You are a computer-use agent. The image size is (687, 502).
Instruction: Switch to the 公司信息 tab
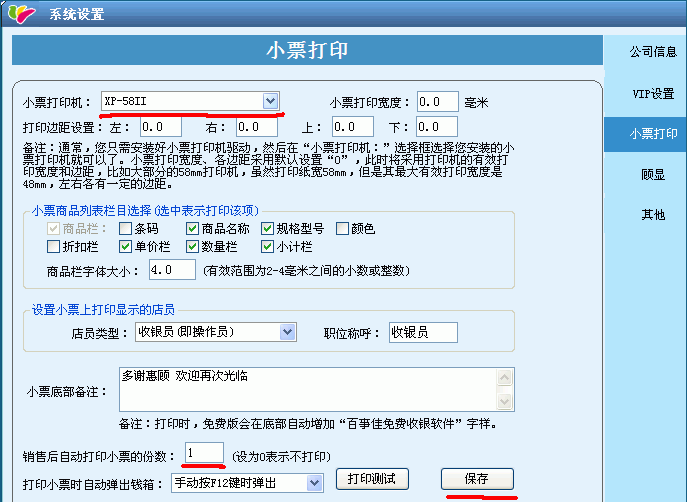click(645, 52)
